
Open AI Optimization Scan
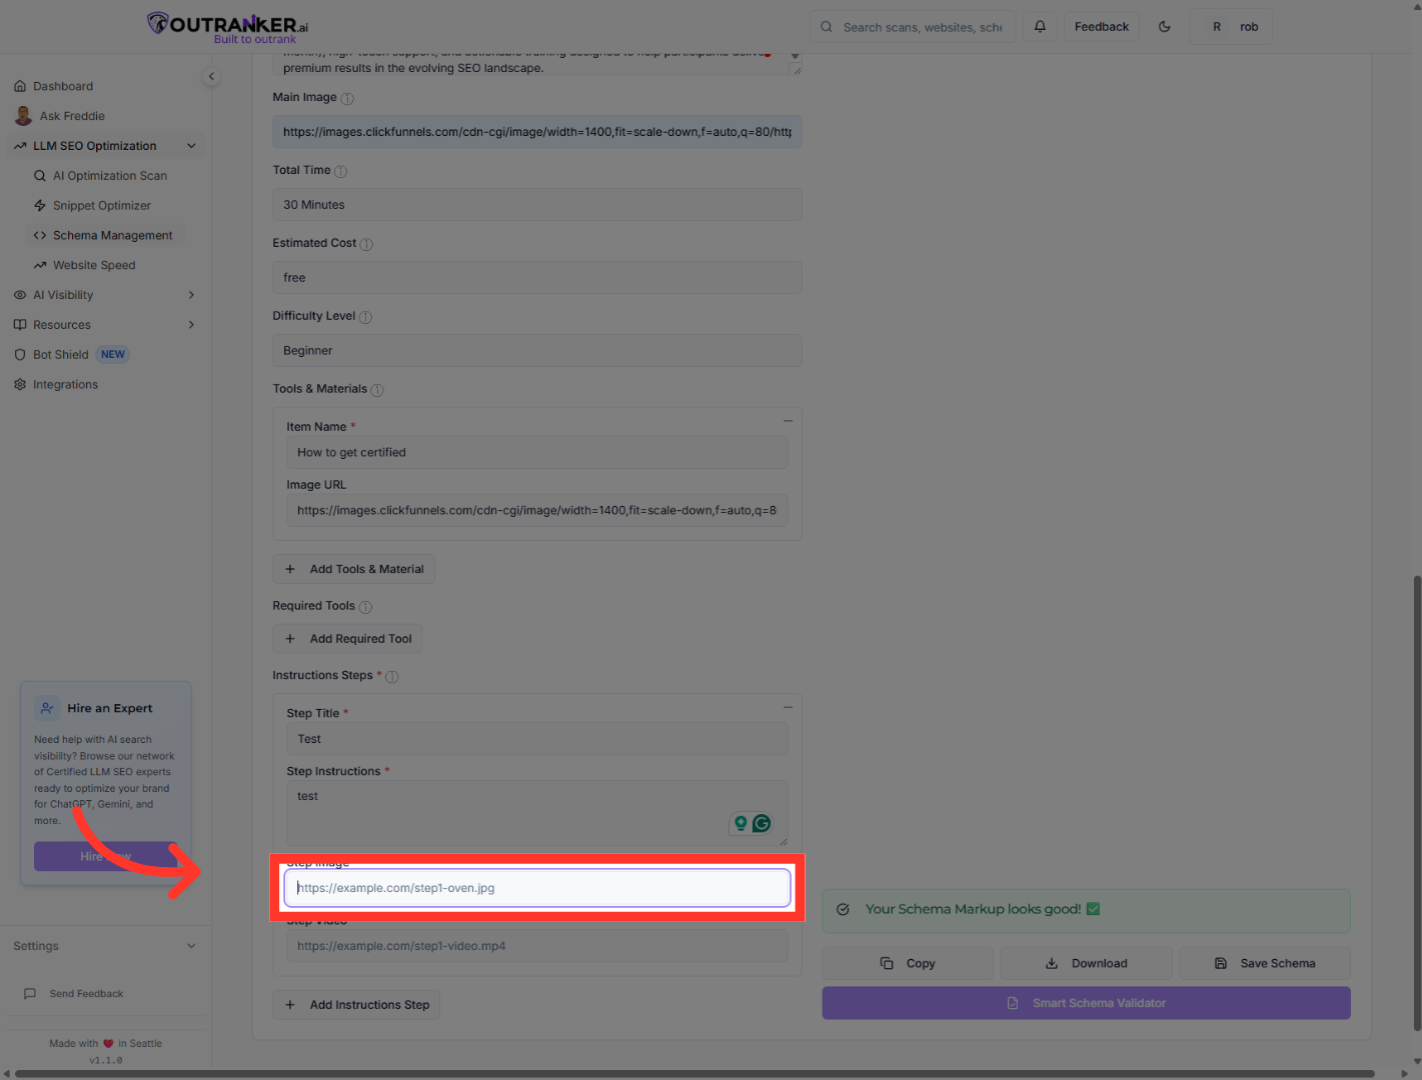click(x=110, y=176)
